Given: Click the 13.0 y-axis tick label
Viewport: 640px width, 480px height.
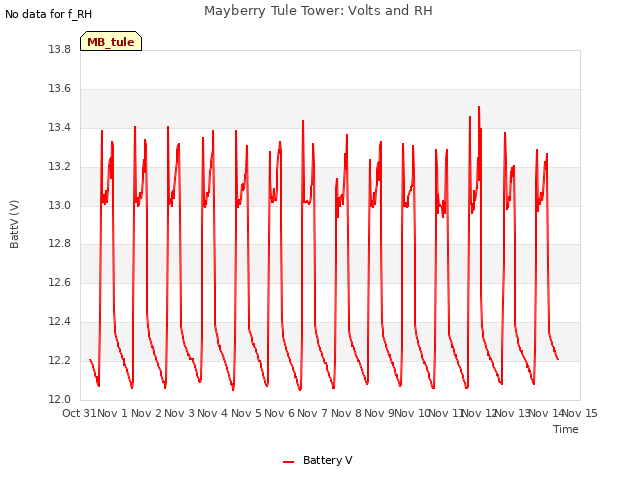Looking at the screenshot, I should (60, 205).
